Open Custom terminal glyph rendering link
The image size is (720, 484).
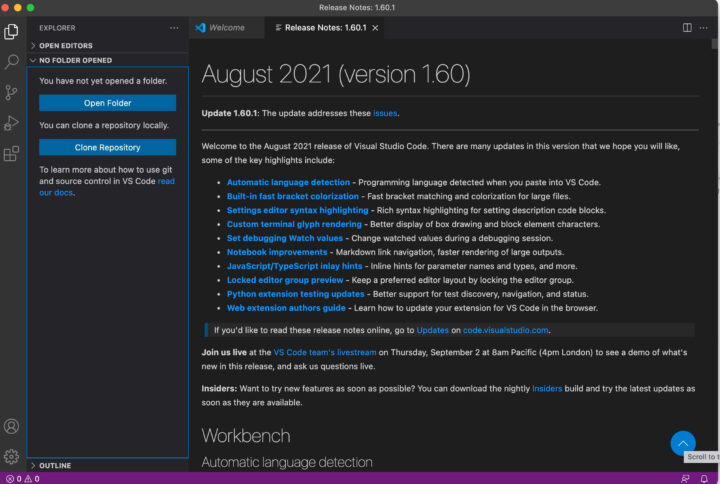[294, 224]
